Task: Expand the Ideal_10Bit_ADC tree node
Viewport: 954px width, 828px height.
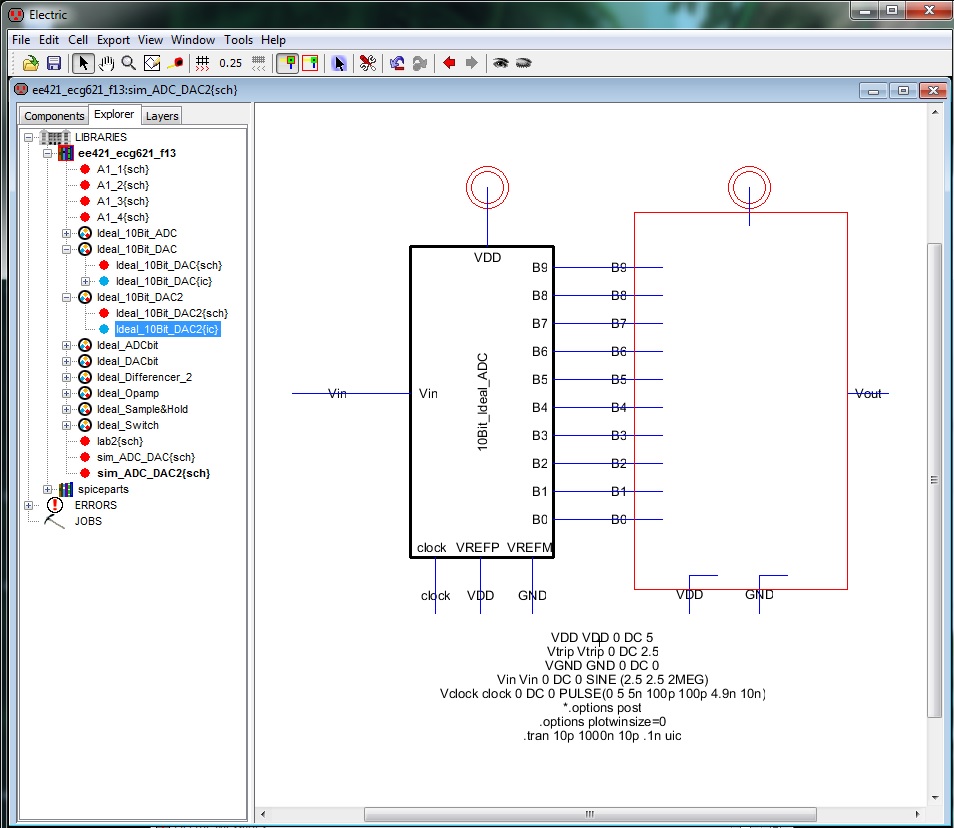Action: click(67, 233)
